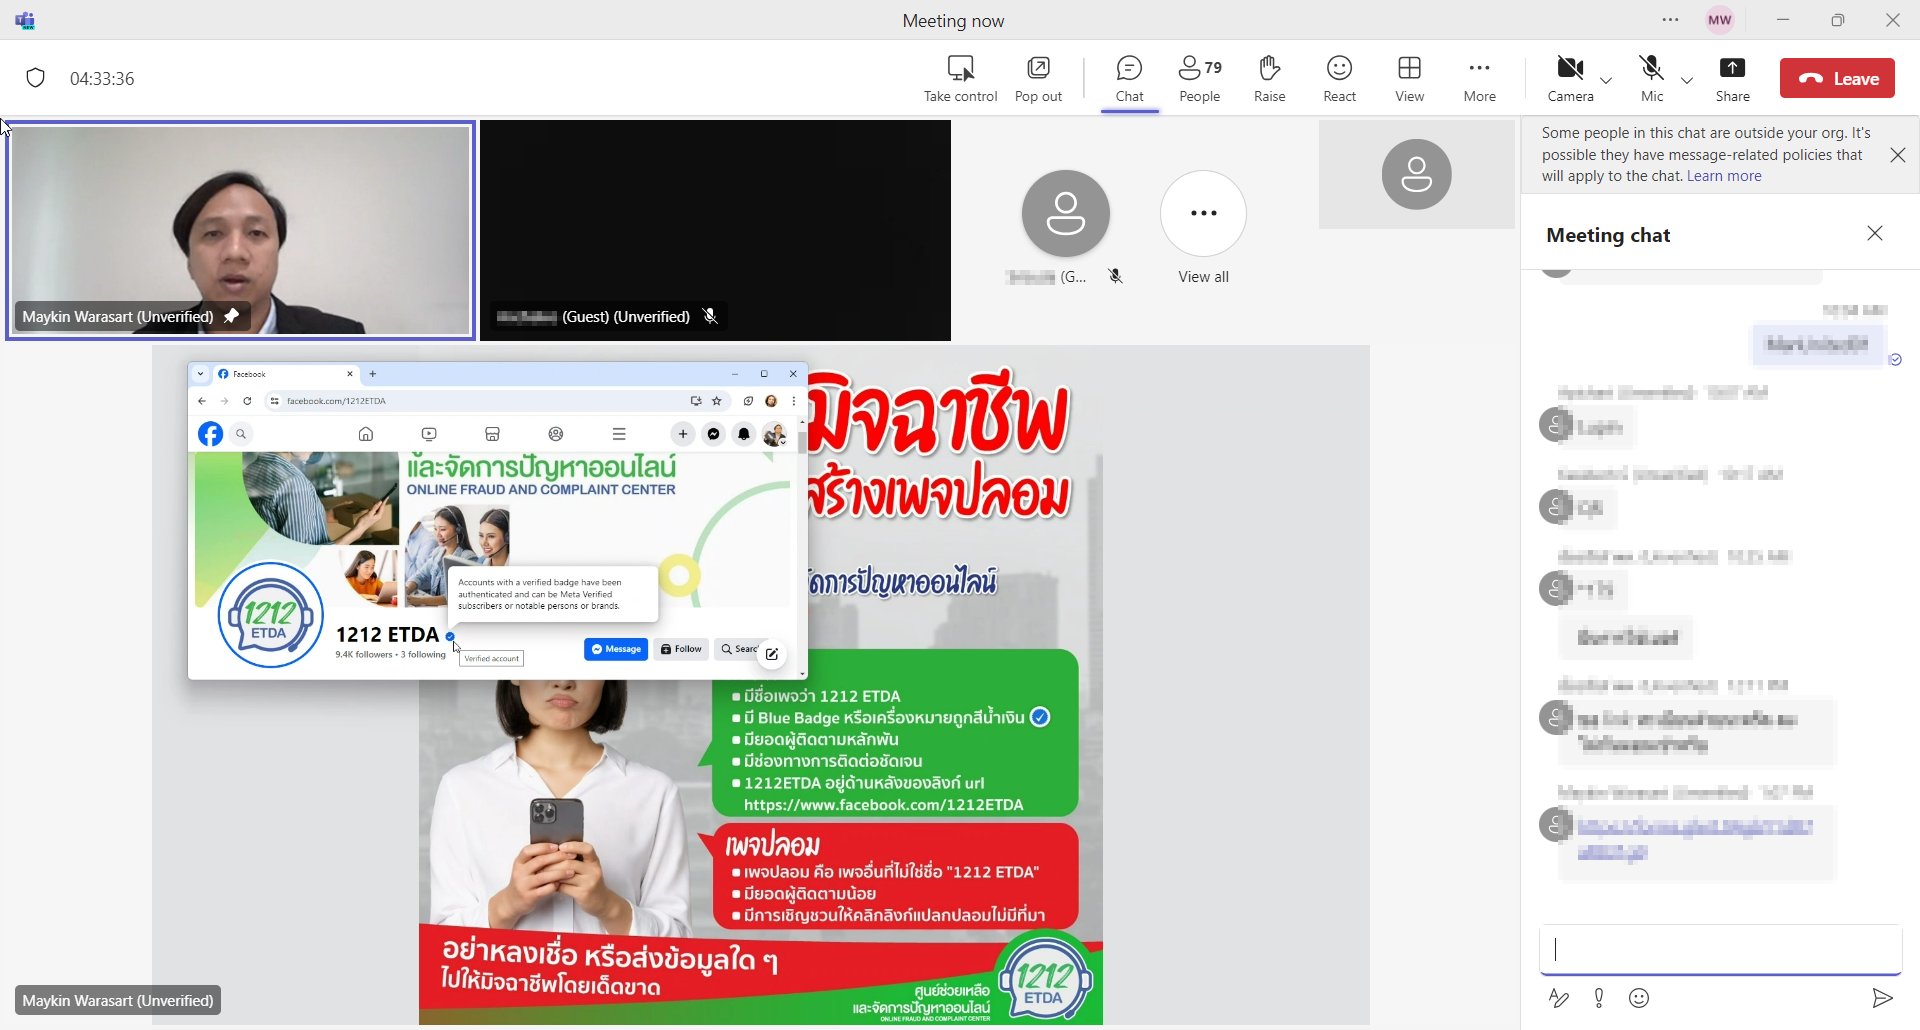Screen dimensions: 1920x1030
Task: Maximize or restore the Teams meeting window
Action: pyautogui.click(x=1838, y=20)
